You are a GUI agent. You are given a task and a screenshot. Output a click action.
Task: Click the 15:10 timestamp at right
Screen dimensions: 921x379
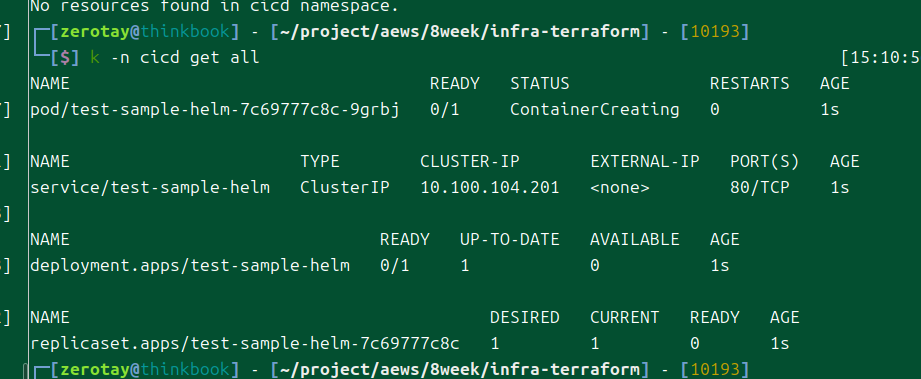tap(880, 58)
